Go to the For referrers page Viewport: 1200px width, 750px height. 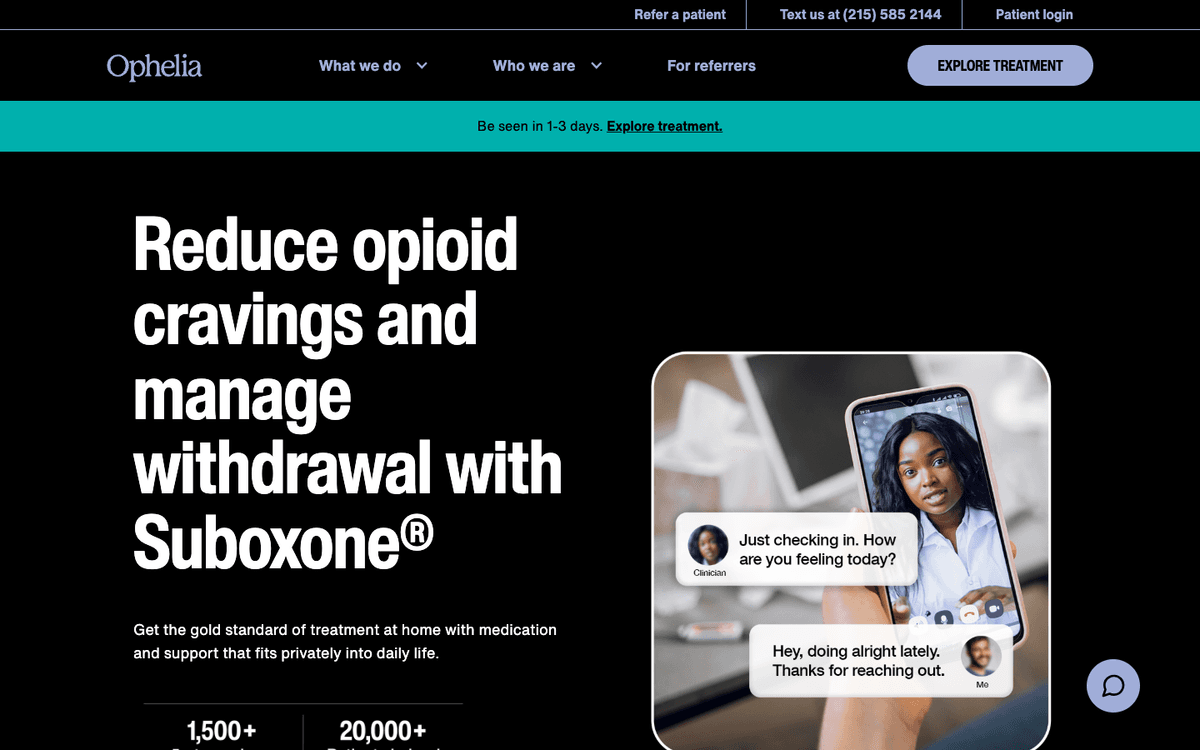(x=711, y=66)
